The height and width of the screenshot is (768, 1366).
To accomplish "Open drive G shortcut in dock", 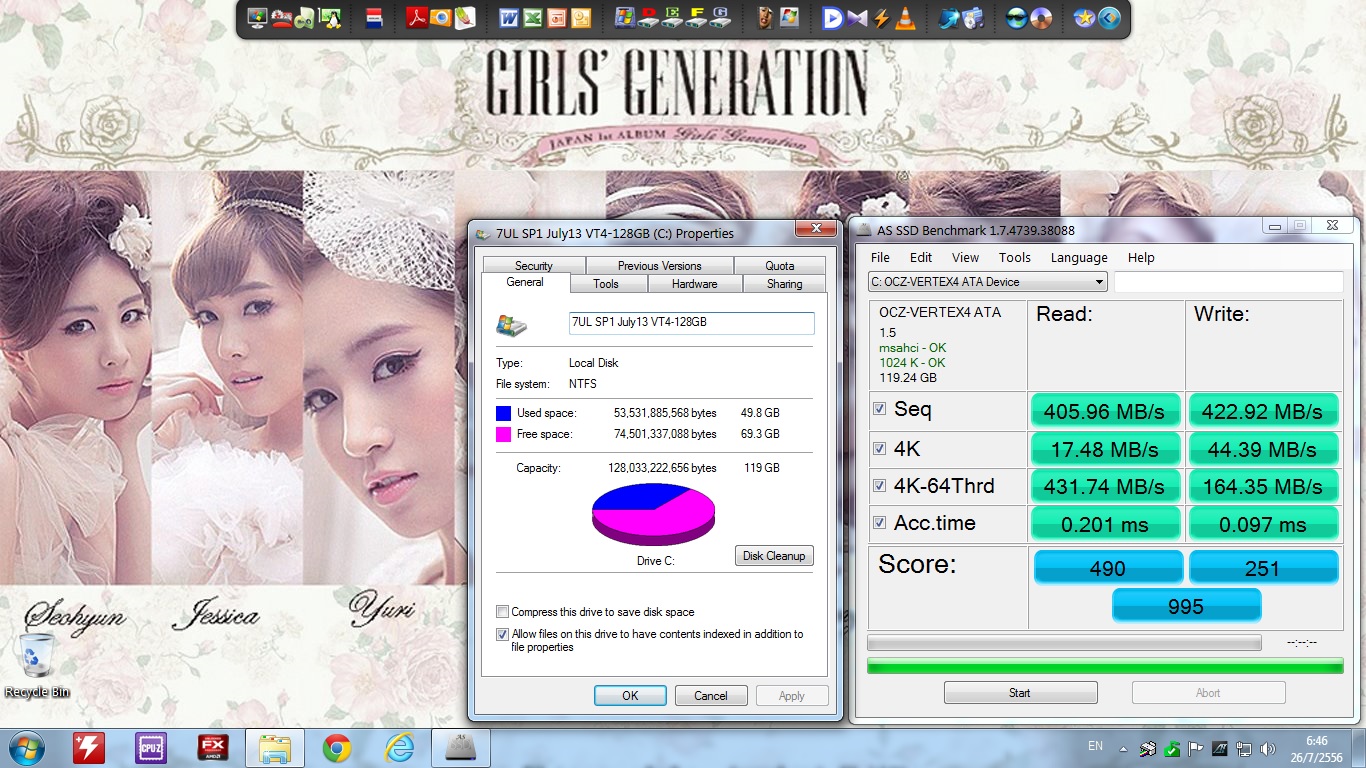I will point(721,17).
